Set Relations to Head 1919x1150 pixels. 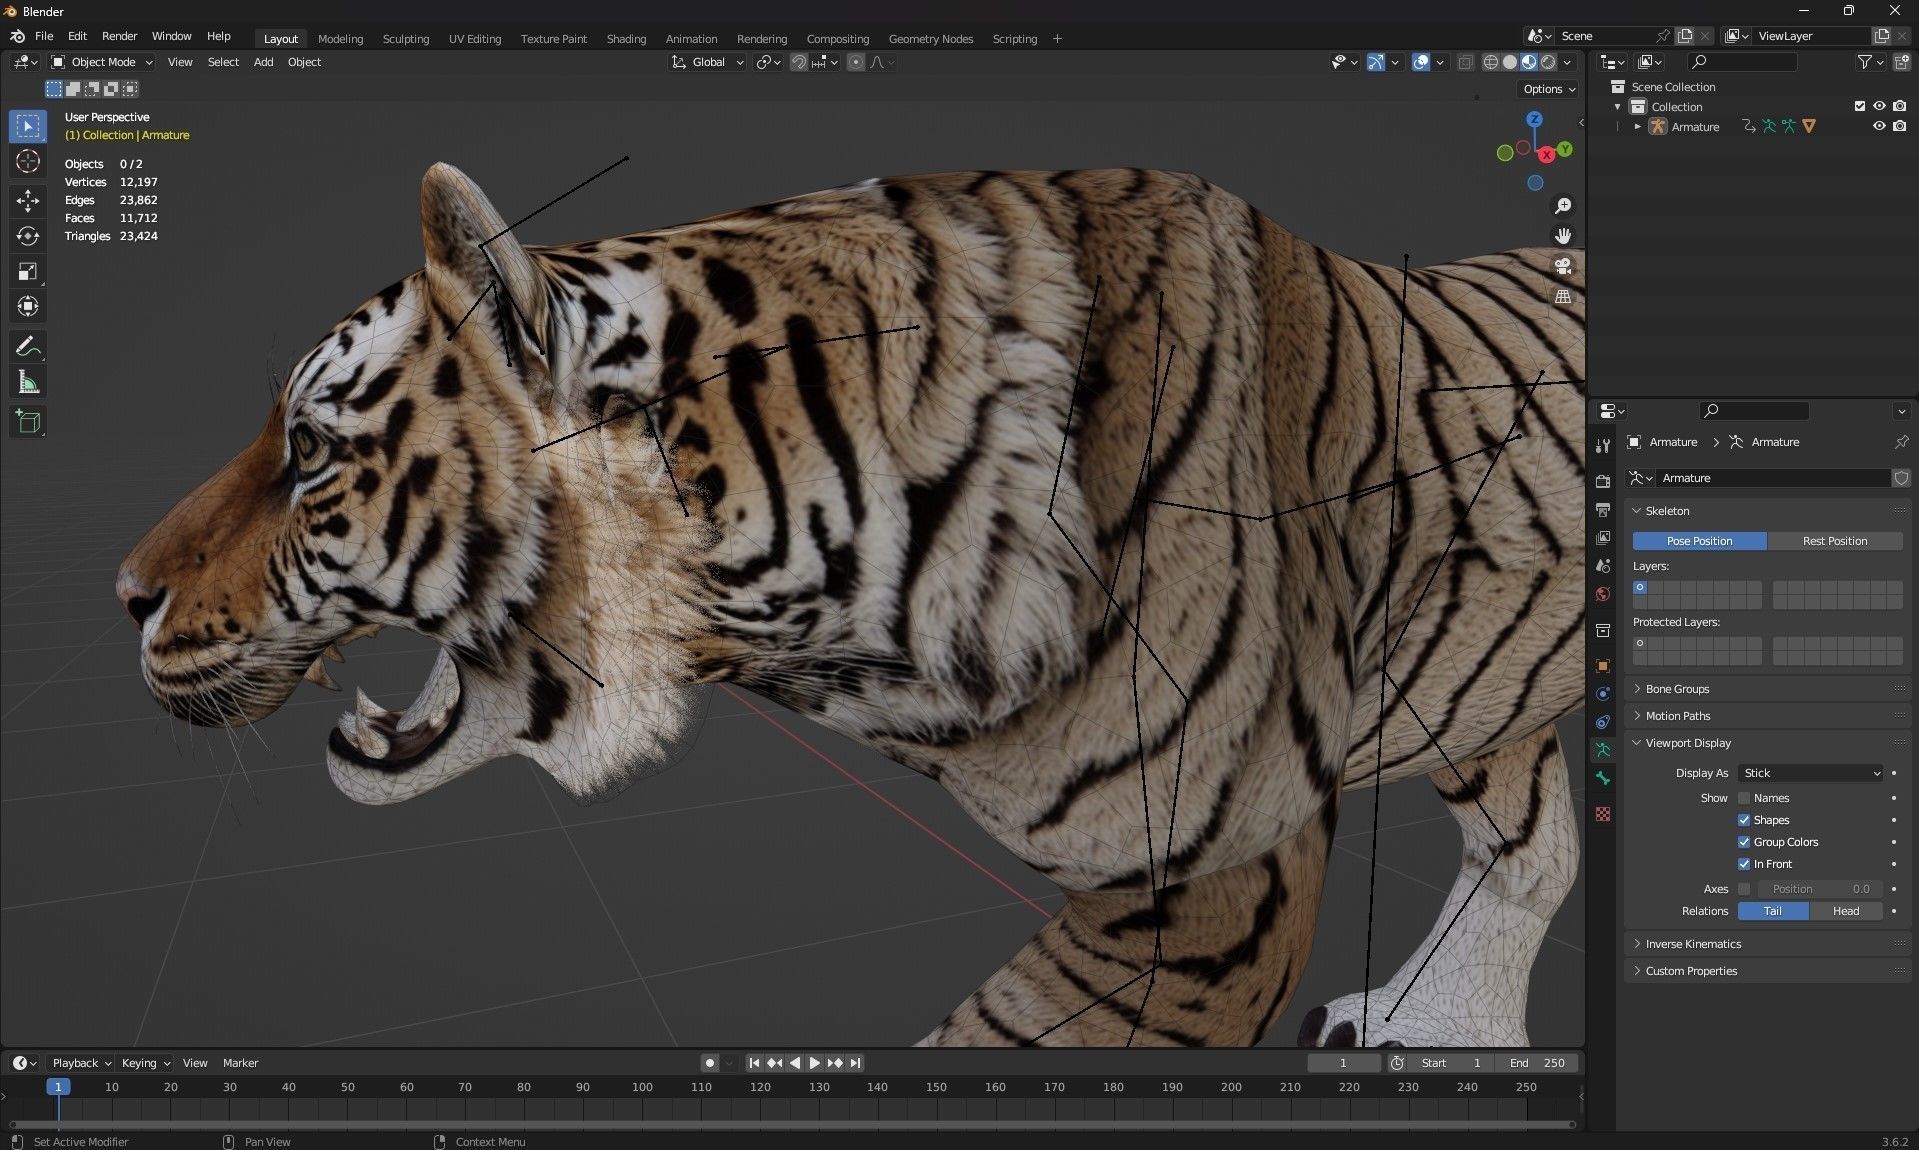(1845, 911)
